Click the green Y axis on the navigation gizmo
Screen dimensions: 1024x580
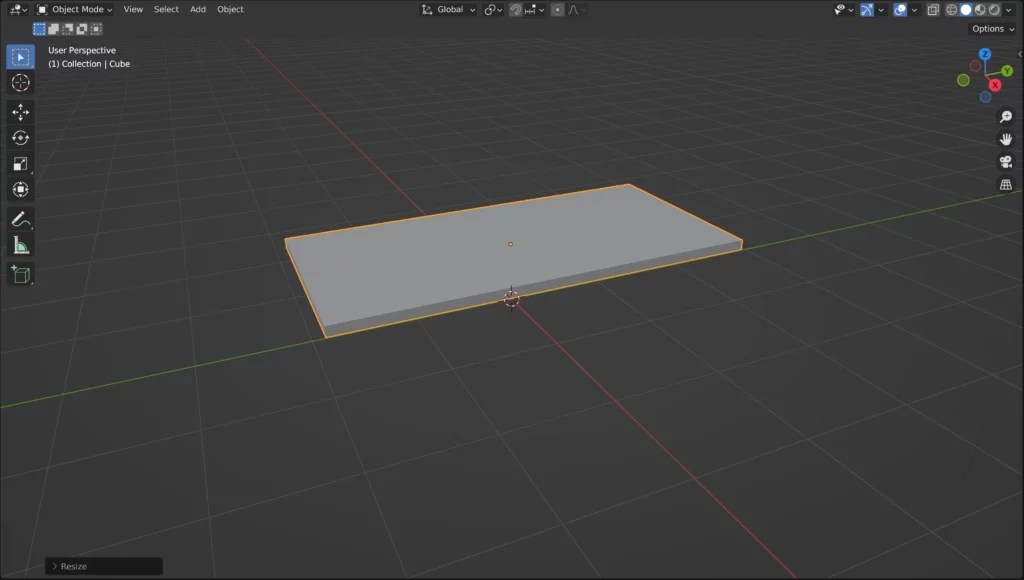coord(1006,70)
